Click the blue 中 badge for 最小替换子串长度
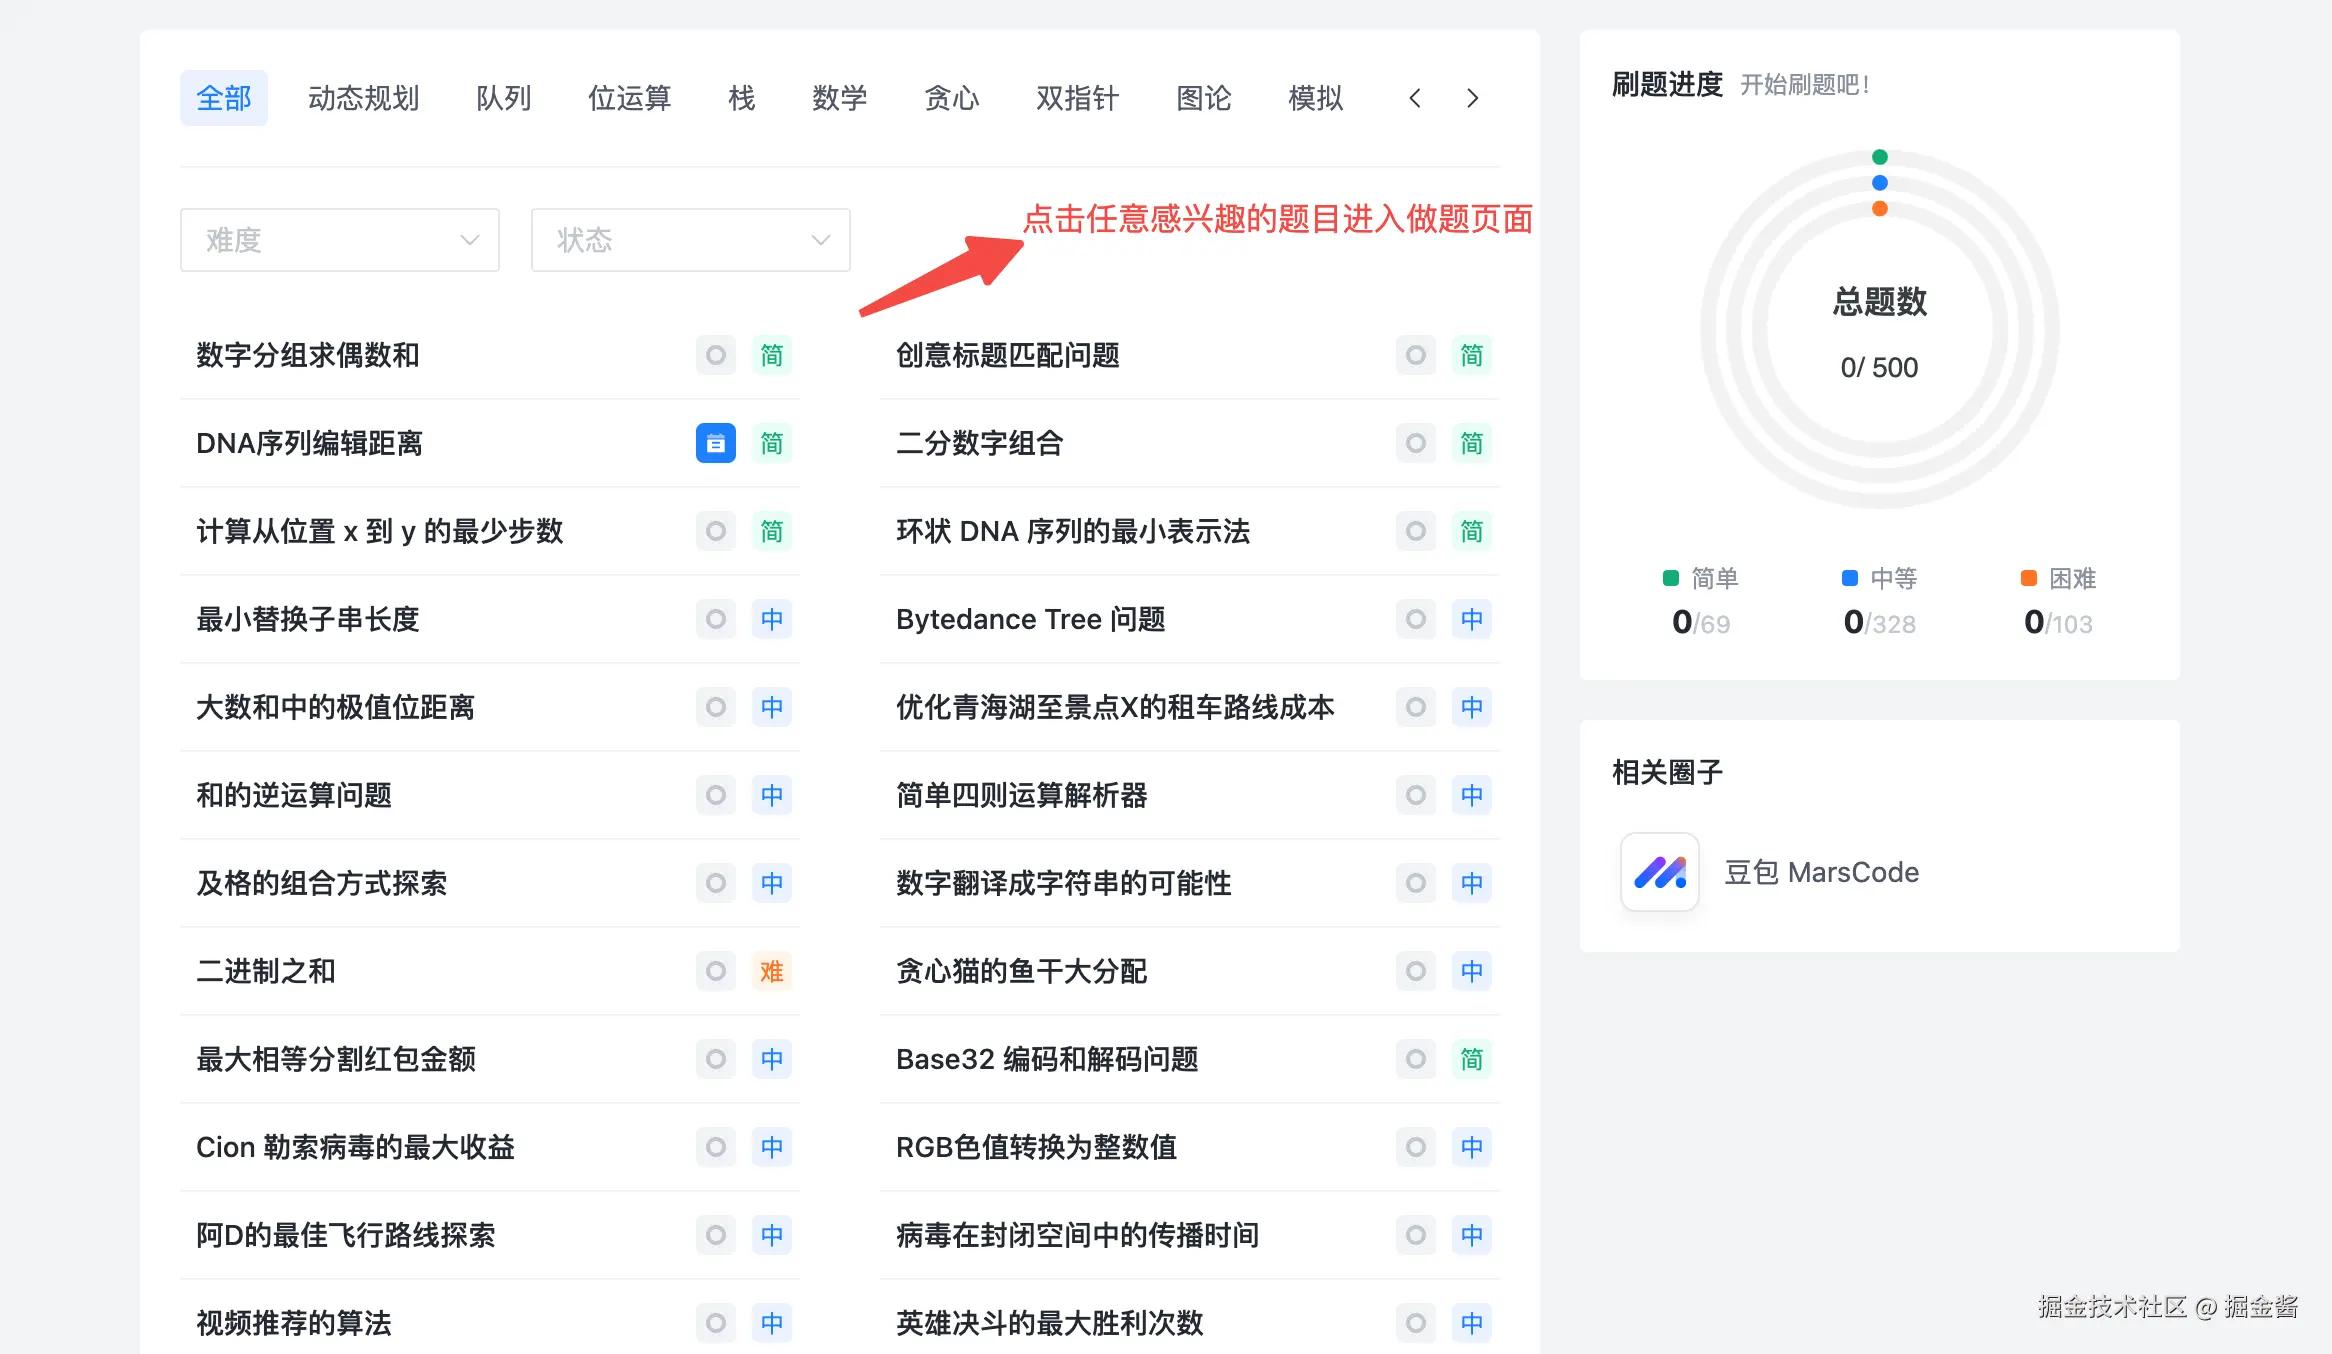Viewport: 2332px width, 1354px height. point(771,619)
